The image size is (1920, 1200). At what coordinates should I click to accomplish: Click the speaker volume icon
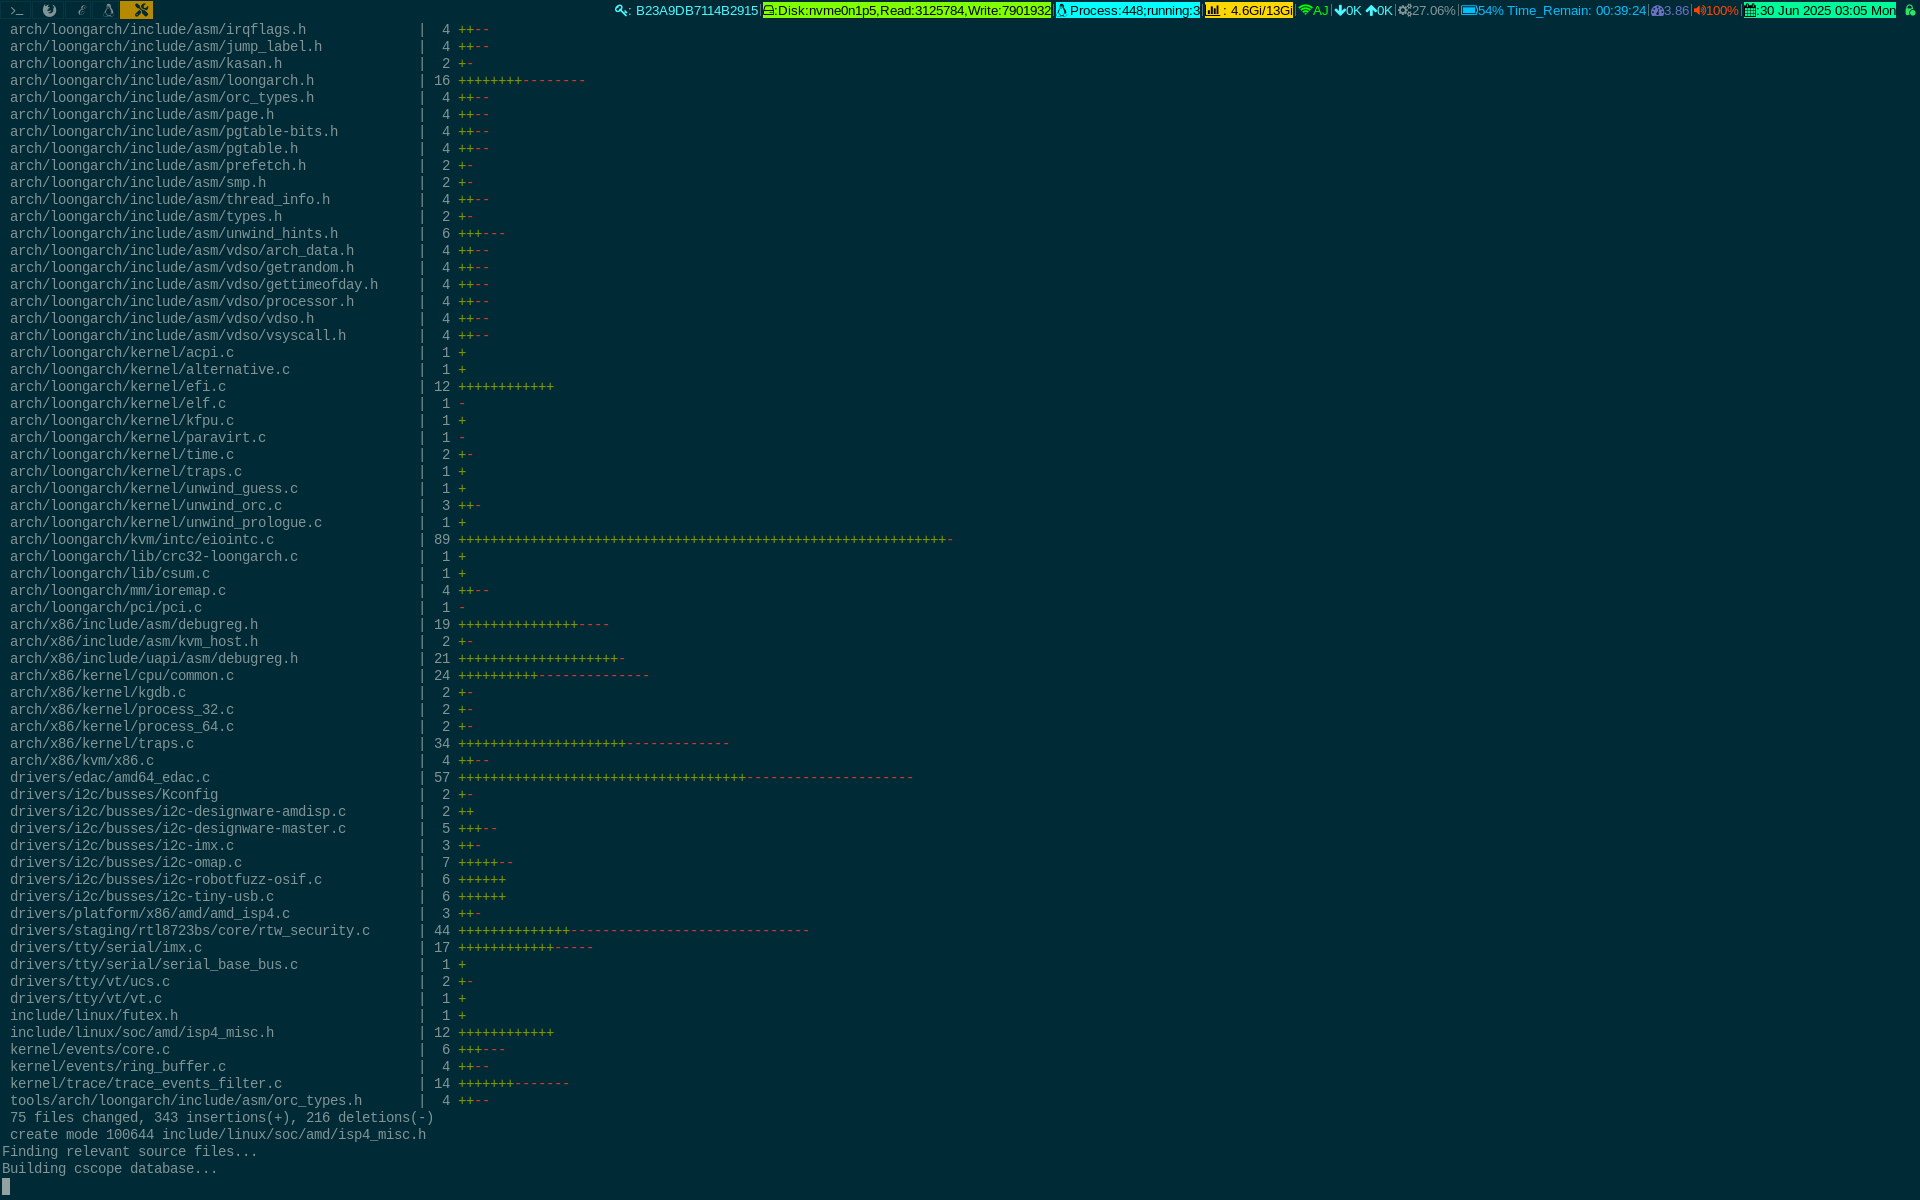tap(1699, 10)
